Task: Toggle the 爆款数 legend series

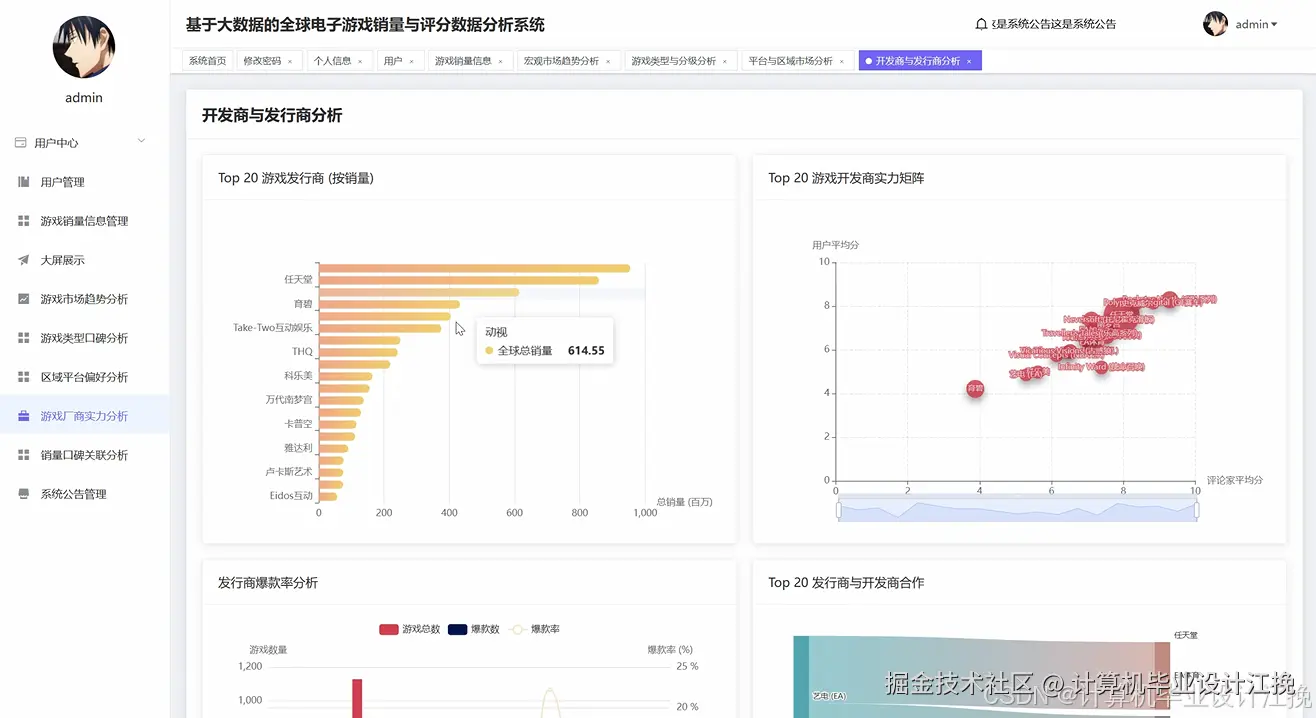Action: pyautogui.click(x=473, y=629)
